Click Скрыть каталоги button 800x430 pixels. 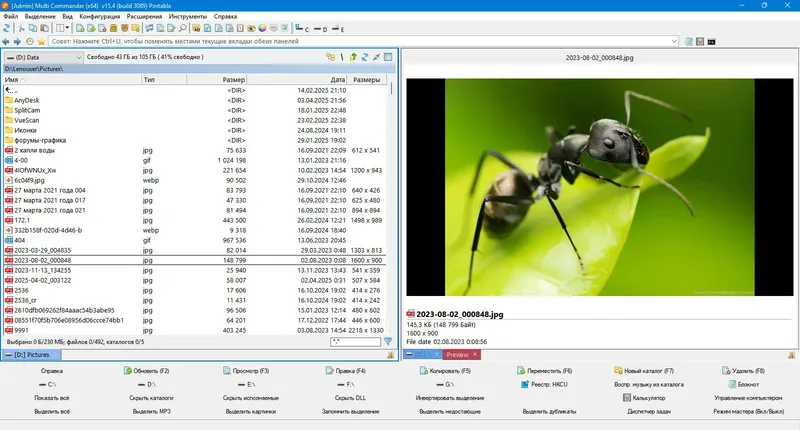coord(151,398)
